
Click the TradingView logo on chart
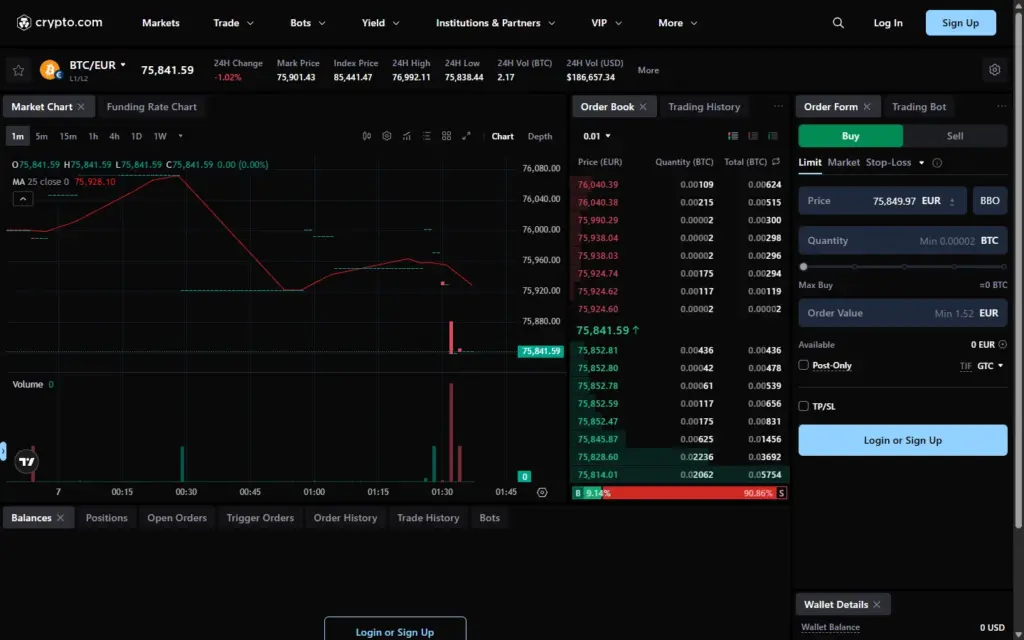pos(27,462)
